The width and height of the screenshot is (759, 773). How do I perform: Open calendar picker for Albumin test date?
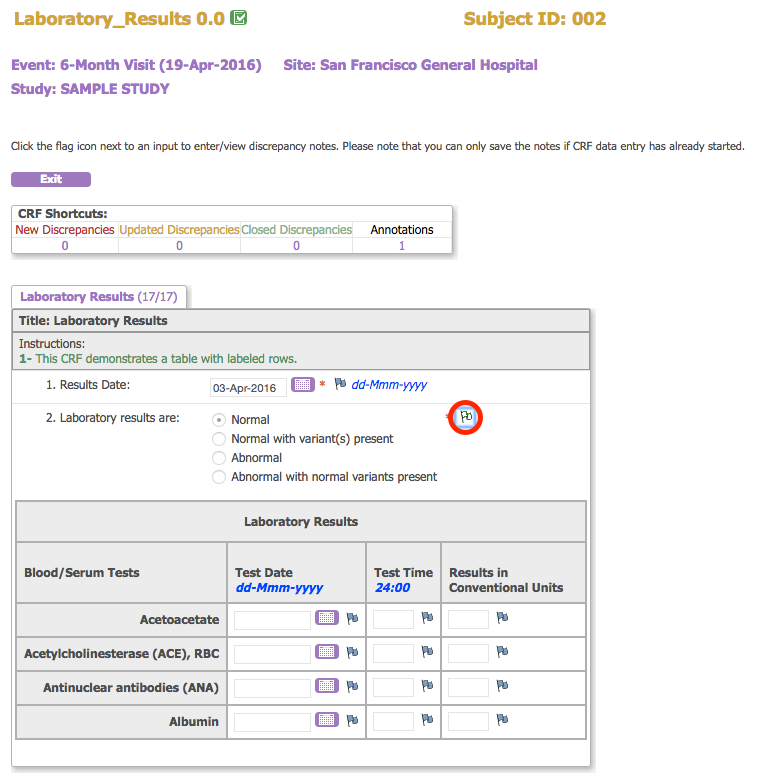[x=327, y=720]
